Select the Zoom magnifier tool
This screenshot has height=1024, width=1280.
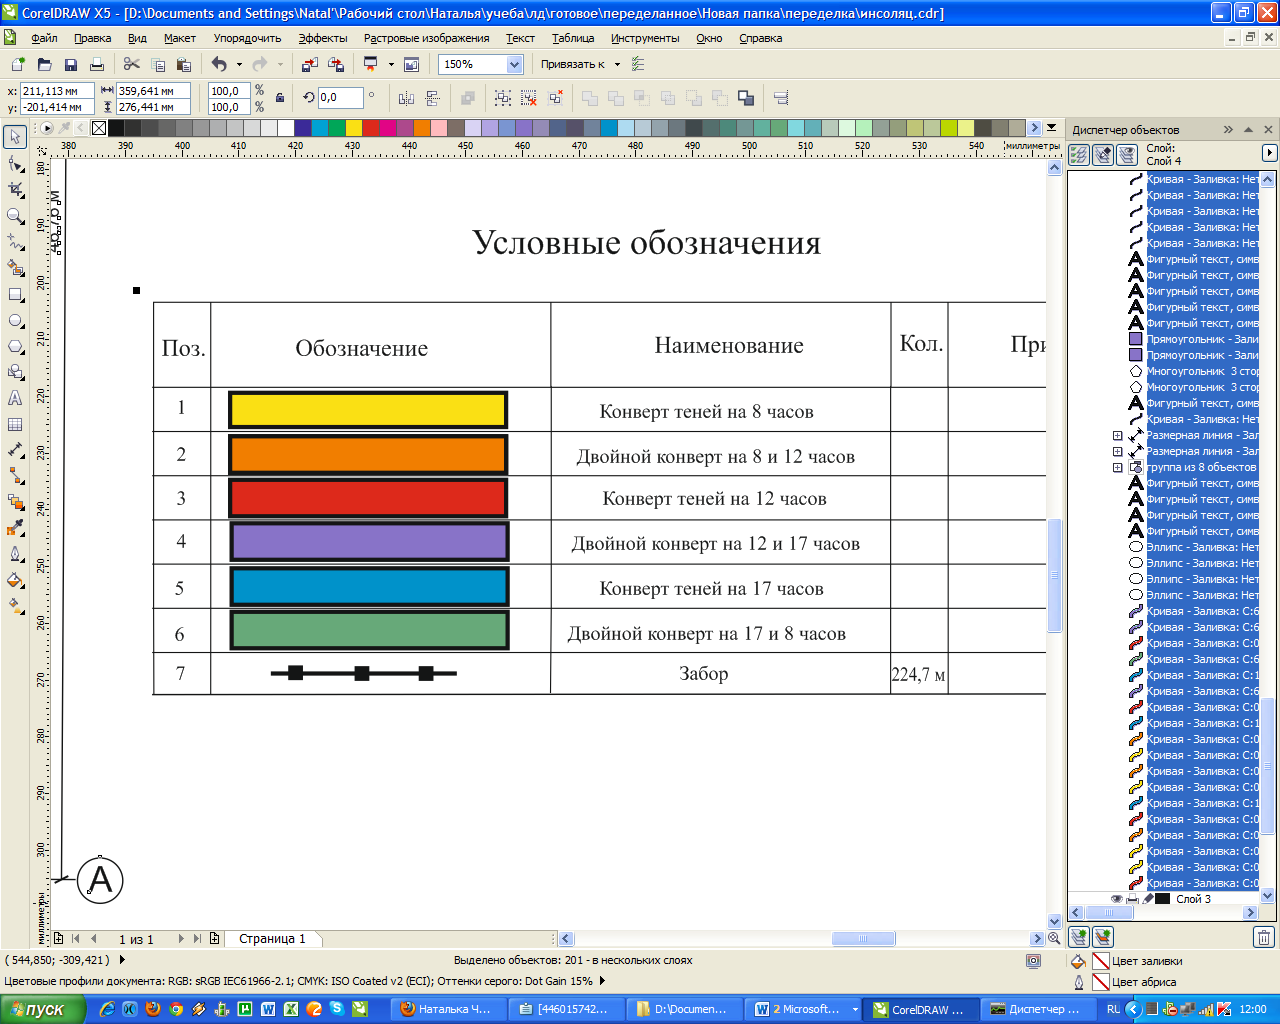[15, 215]
